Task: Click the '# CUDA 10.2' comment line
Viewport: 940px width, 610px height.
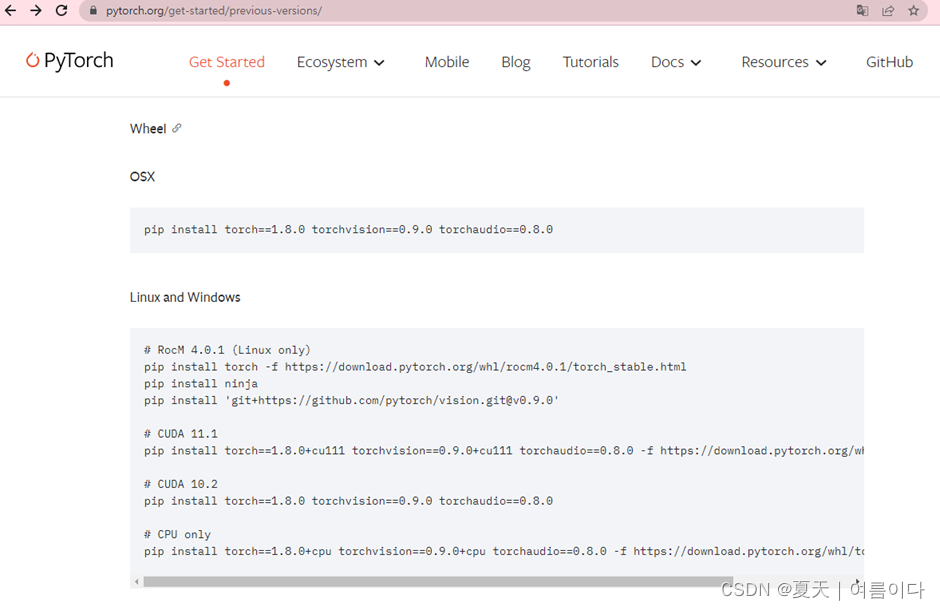Action: pos(180,484)
